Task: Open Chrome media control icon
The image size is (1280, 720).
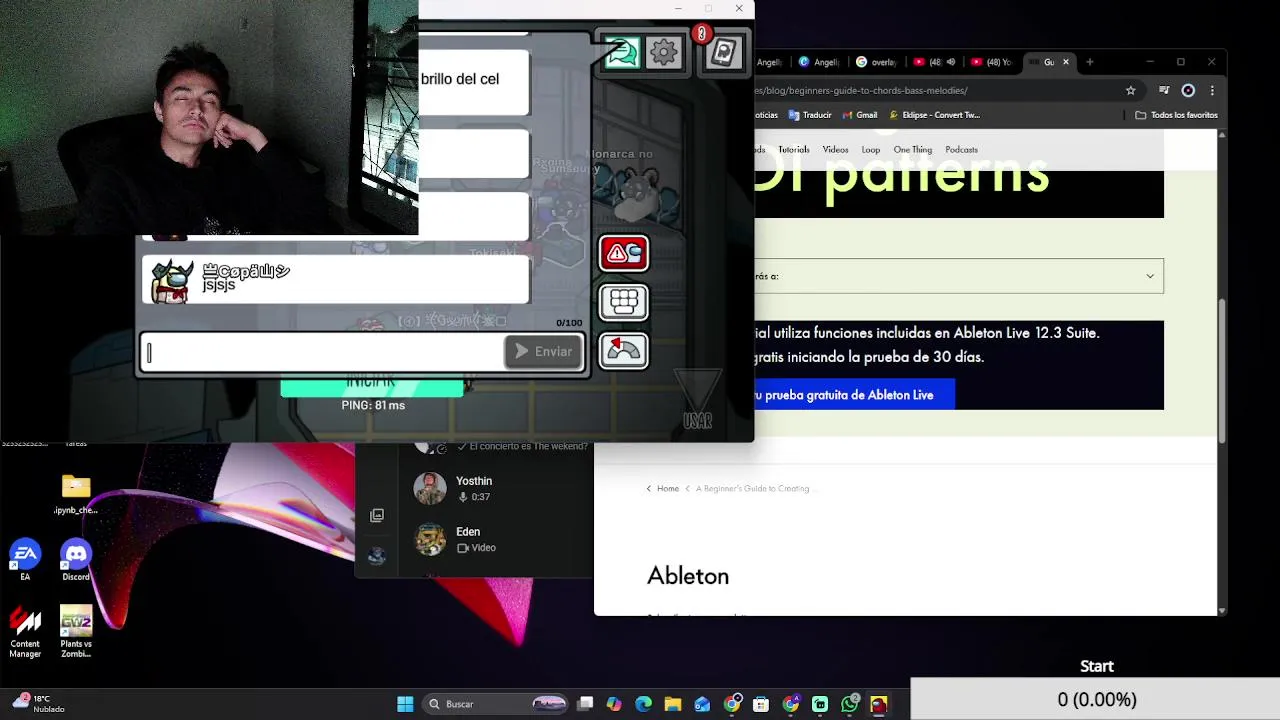Action: tap(1164, 90)
